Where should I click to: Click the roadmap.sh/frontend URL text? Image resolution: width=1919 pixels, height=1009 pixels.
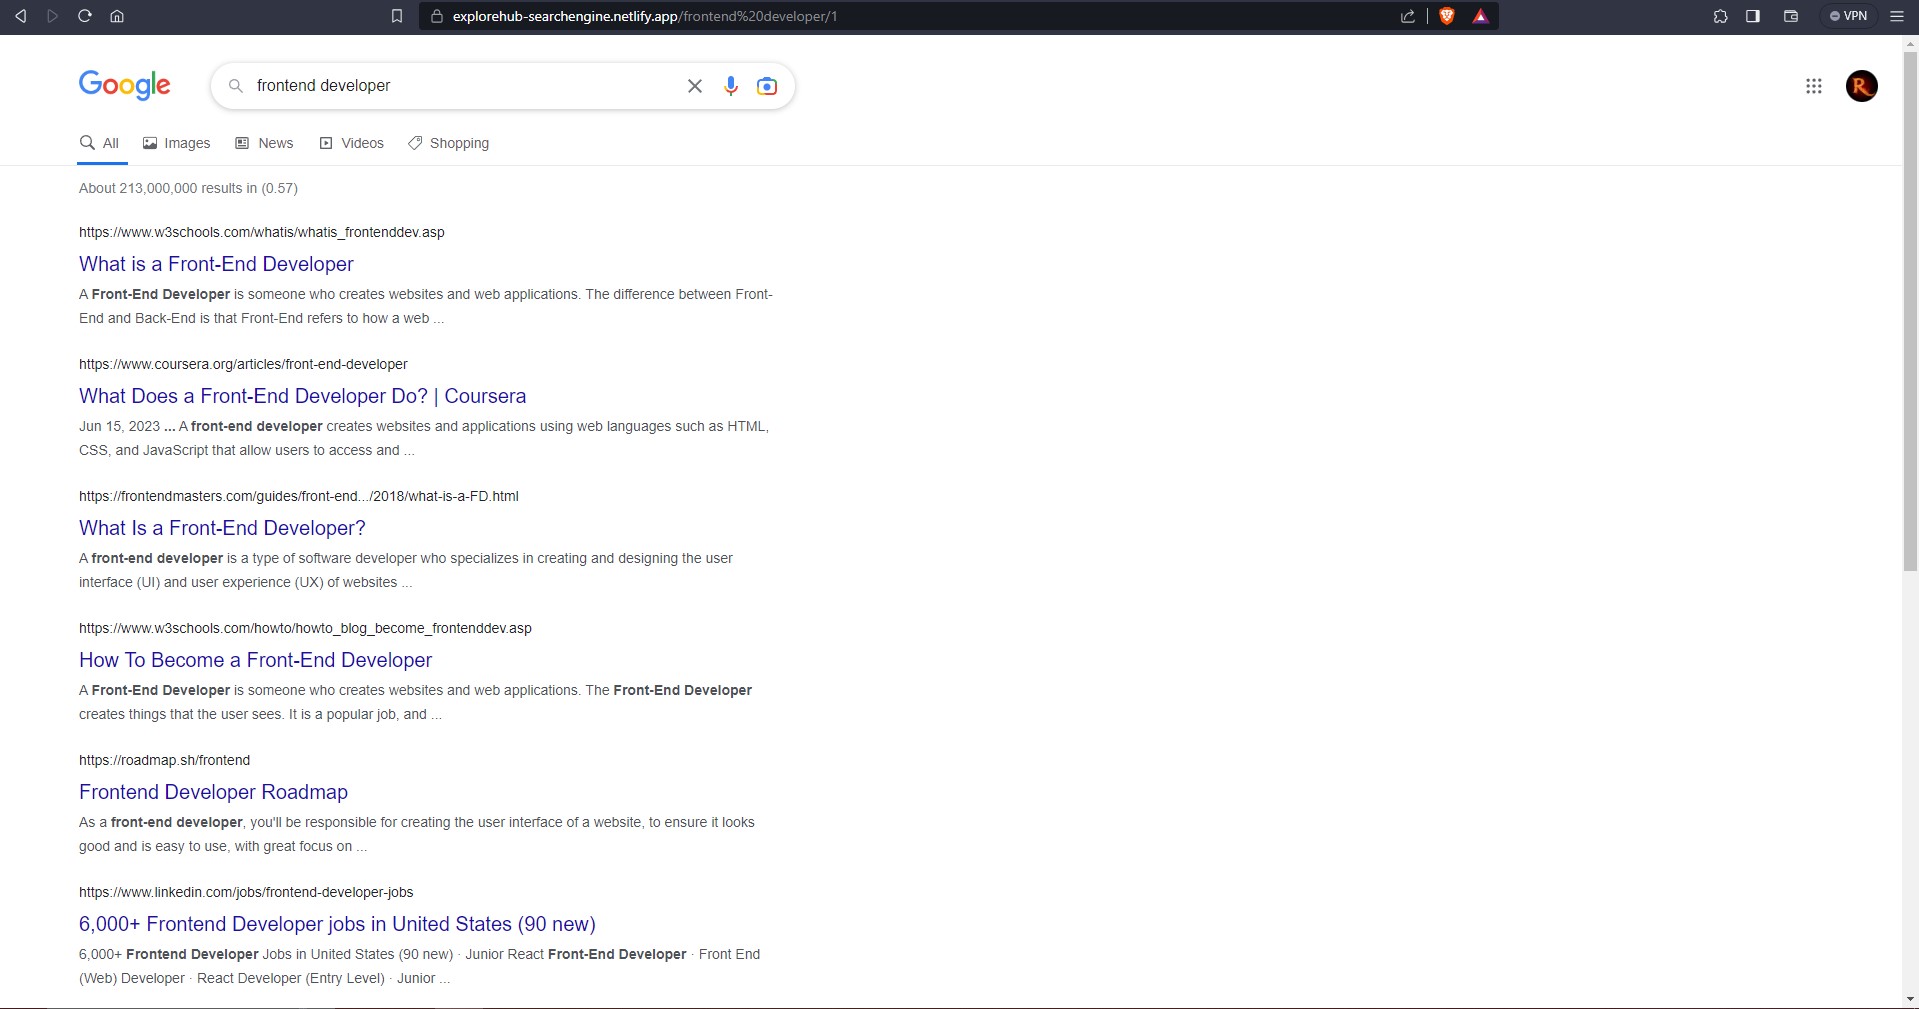pos(165,760)
